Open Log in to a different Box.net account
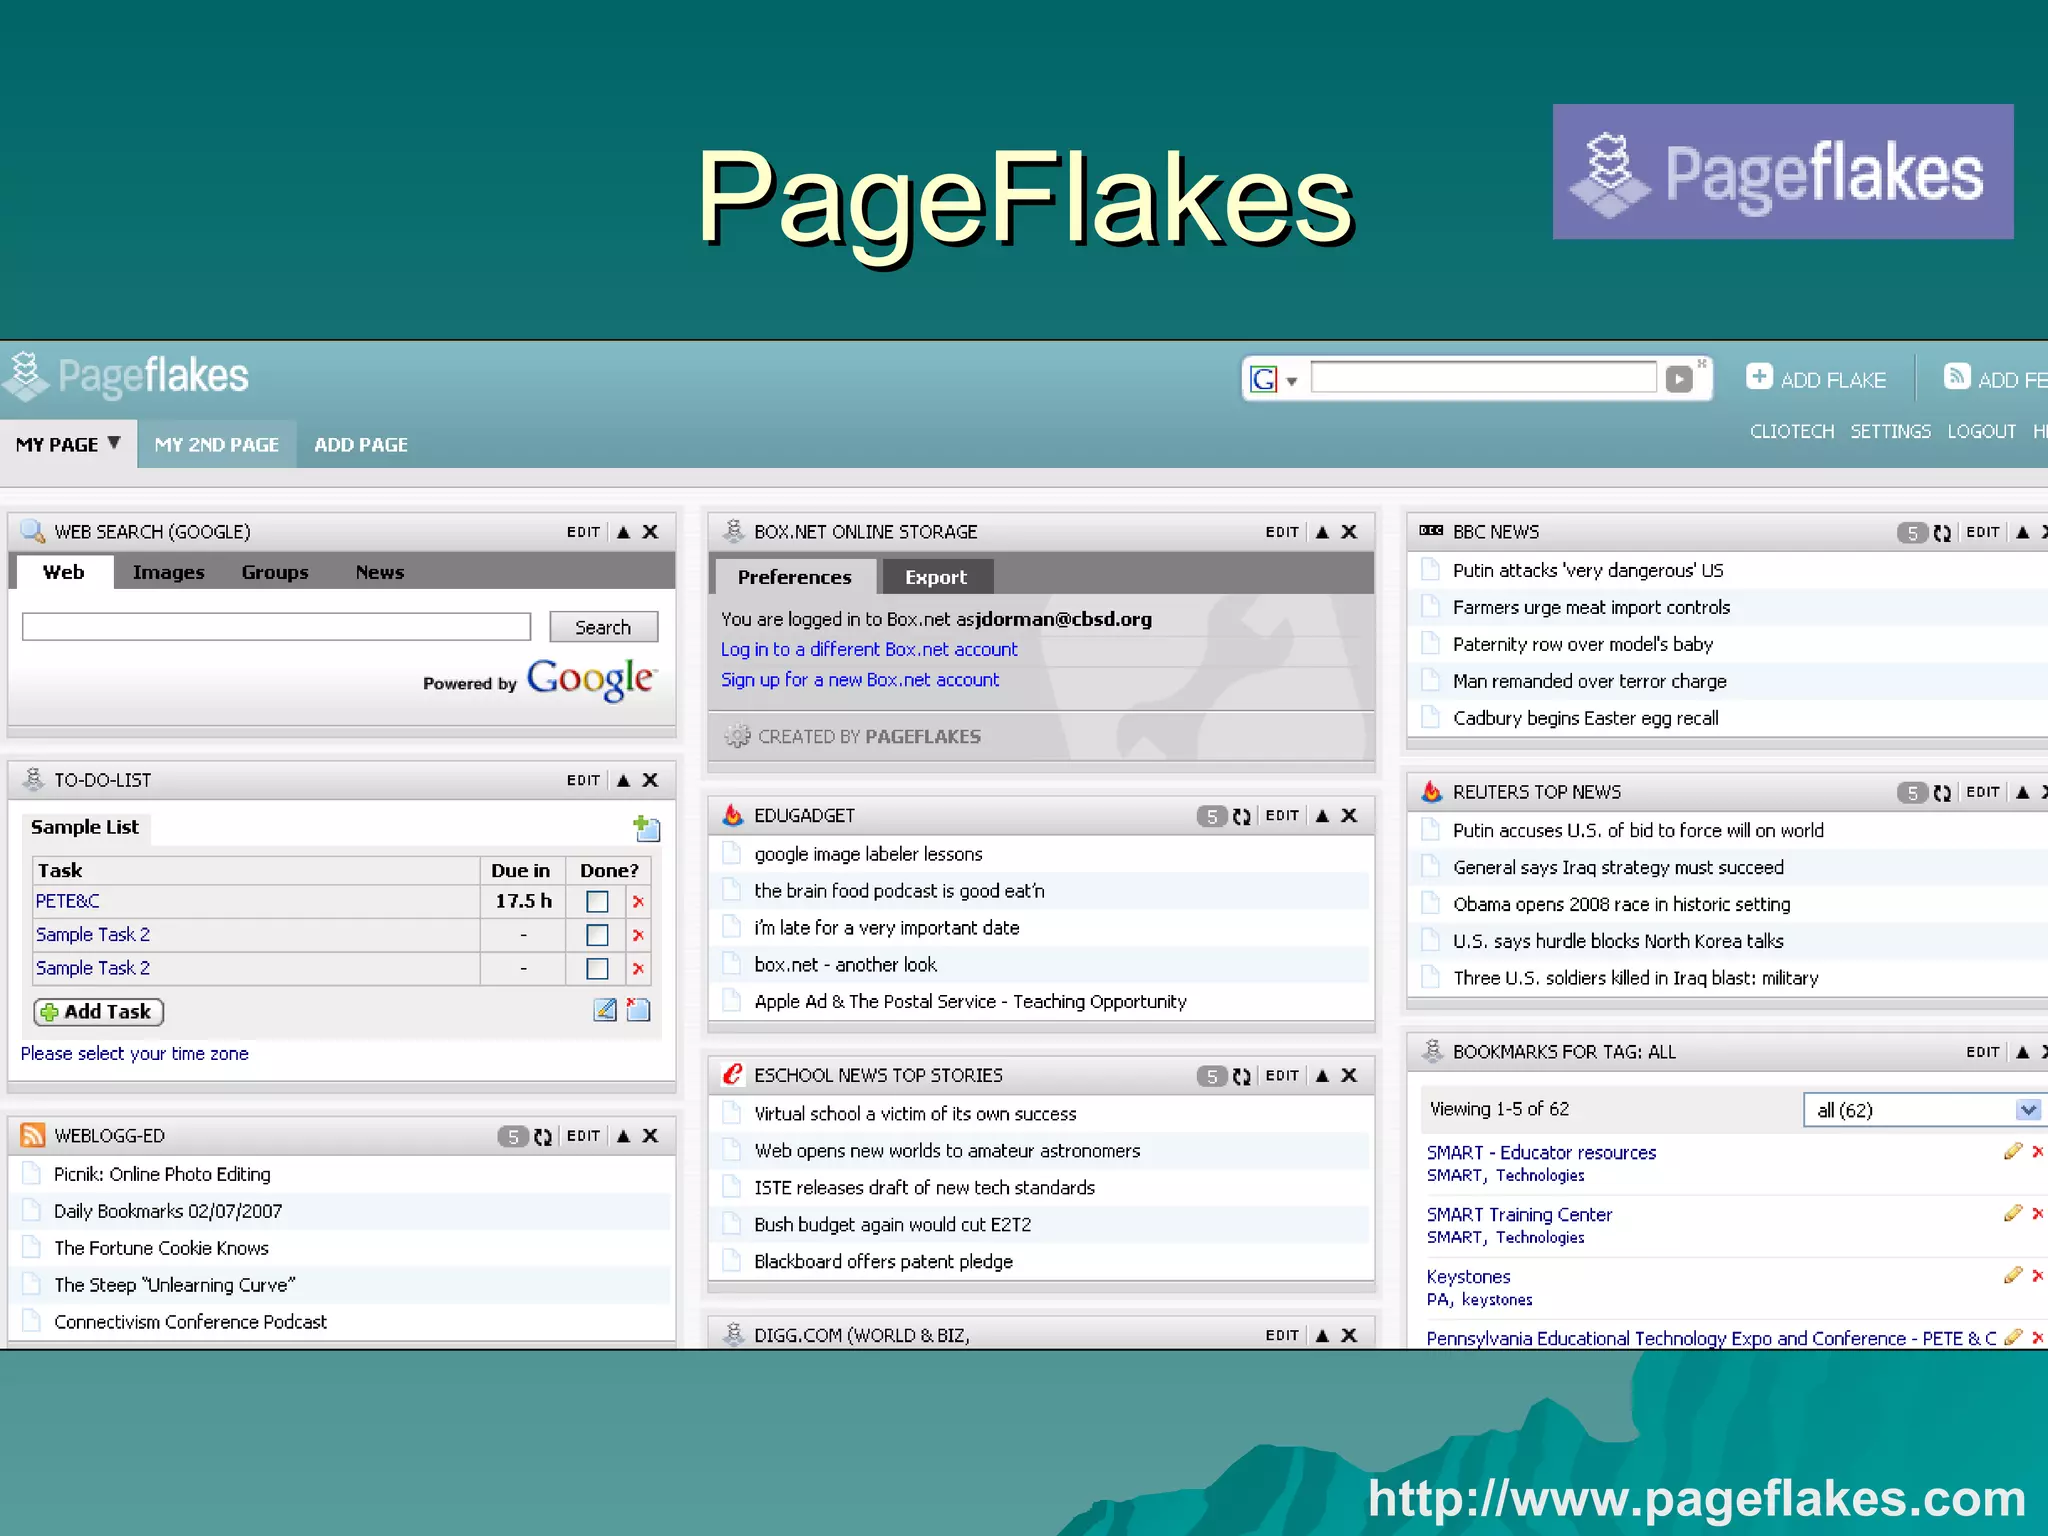Image resolution: width=2048 pixels, height=1536 pixels. tap(869, 650)
